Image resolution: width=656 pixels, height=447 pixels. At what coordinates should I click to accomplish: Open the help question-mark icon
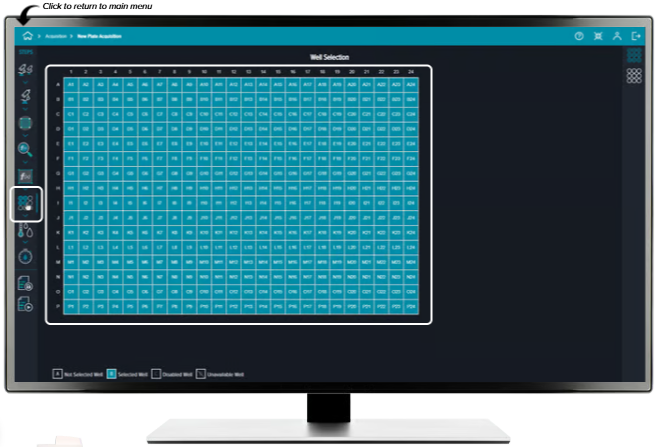pos(579,36)
